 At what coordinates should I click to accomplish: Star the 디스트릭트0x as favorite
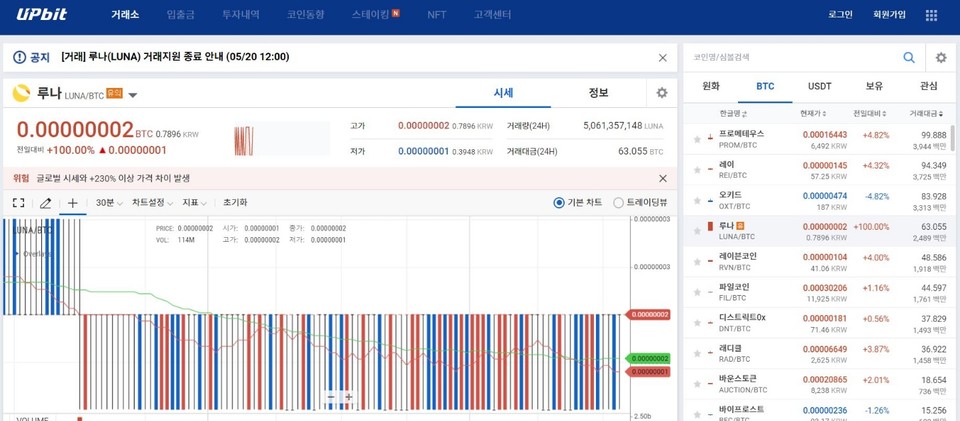click(697, 323)
